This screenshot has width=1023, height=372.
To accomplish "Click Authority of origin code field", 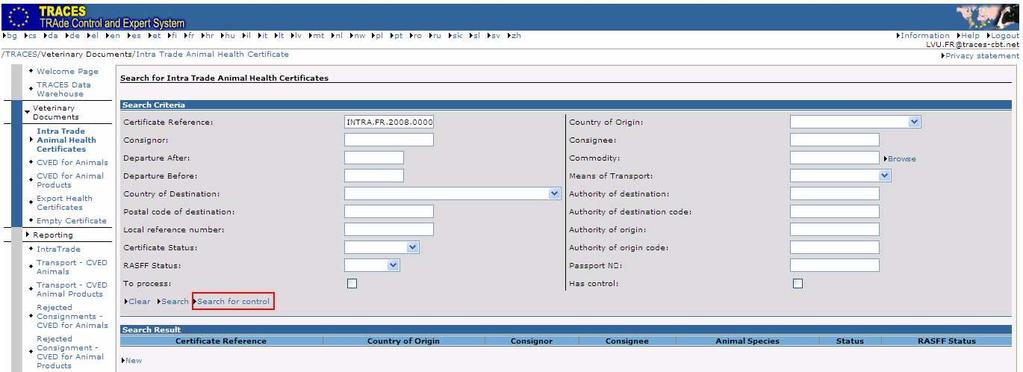I will tap(834, 247).
